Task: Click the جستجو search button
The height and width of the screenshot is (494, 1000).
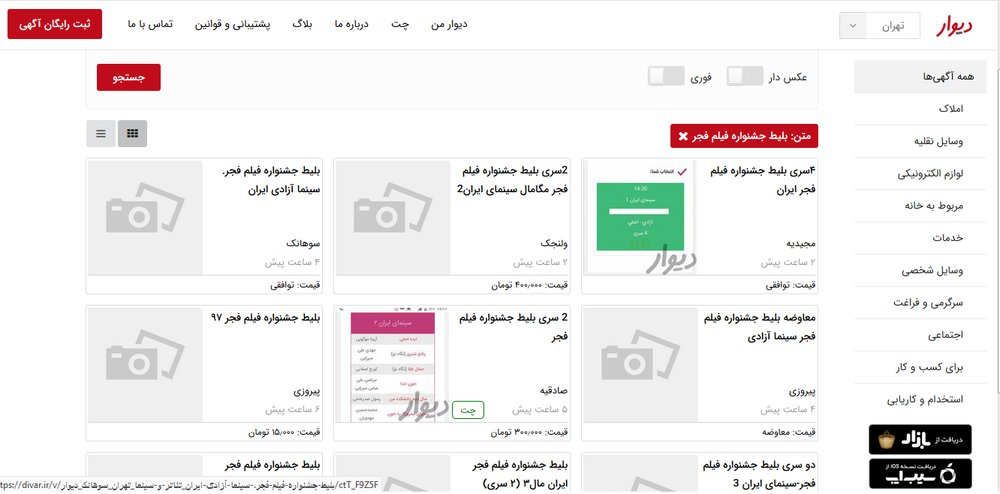Action: (x=129, y=77)
